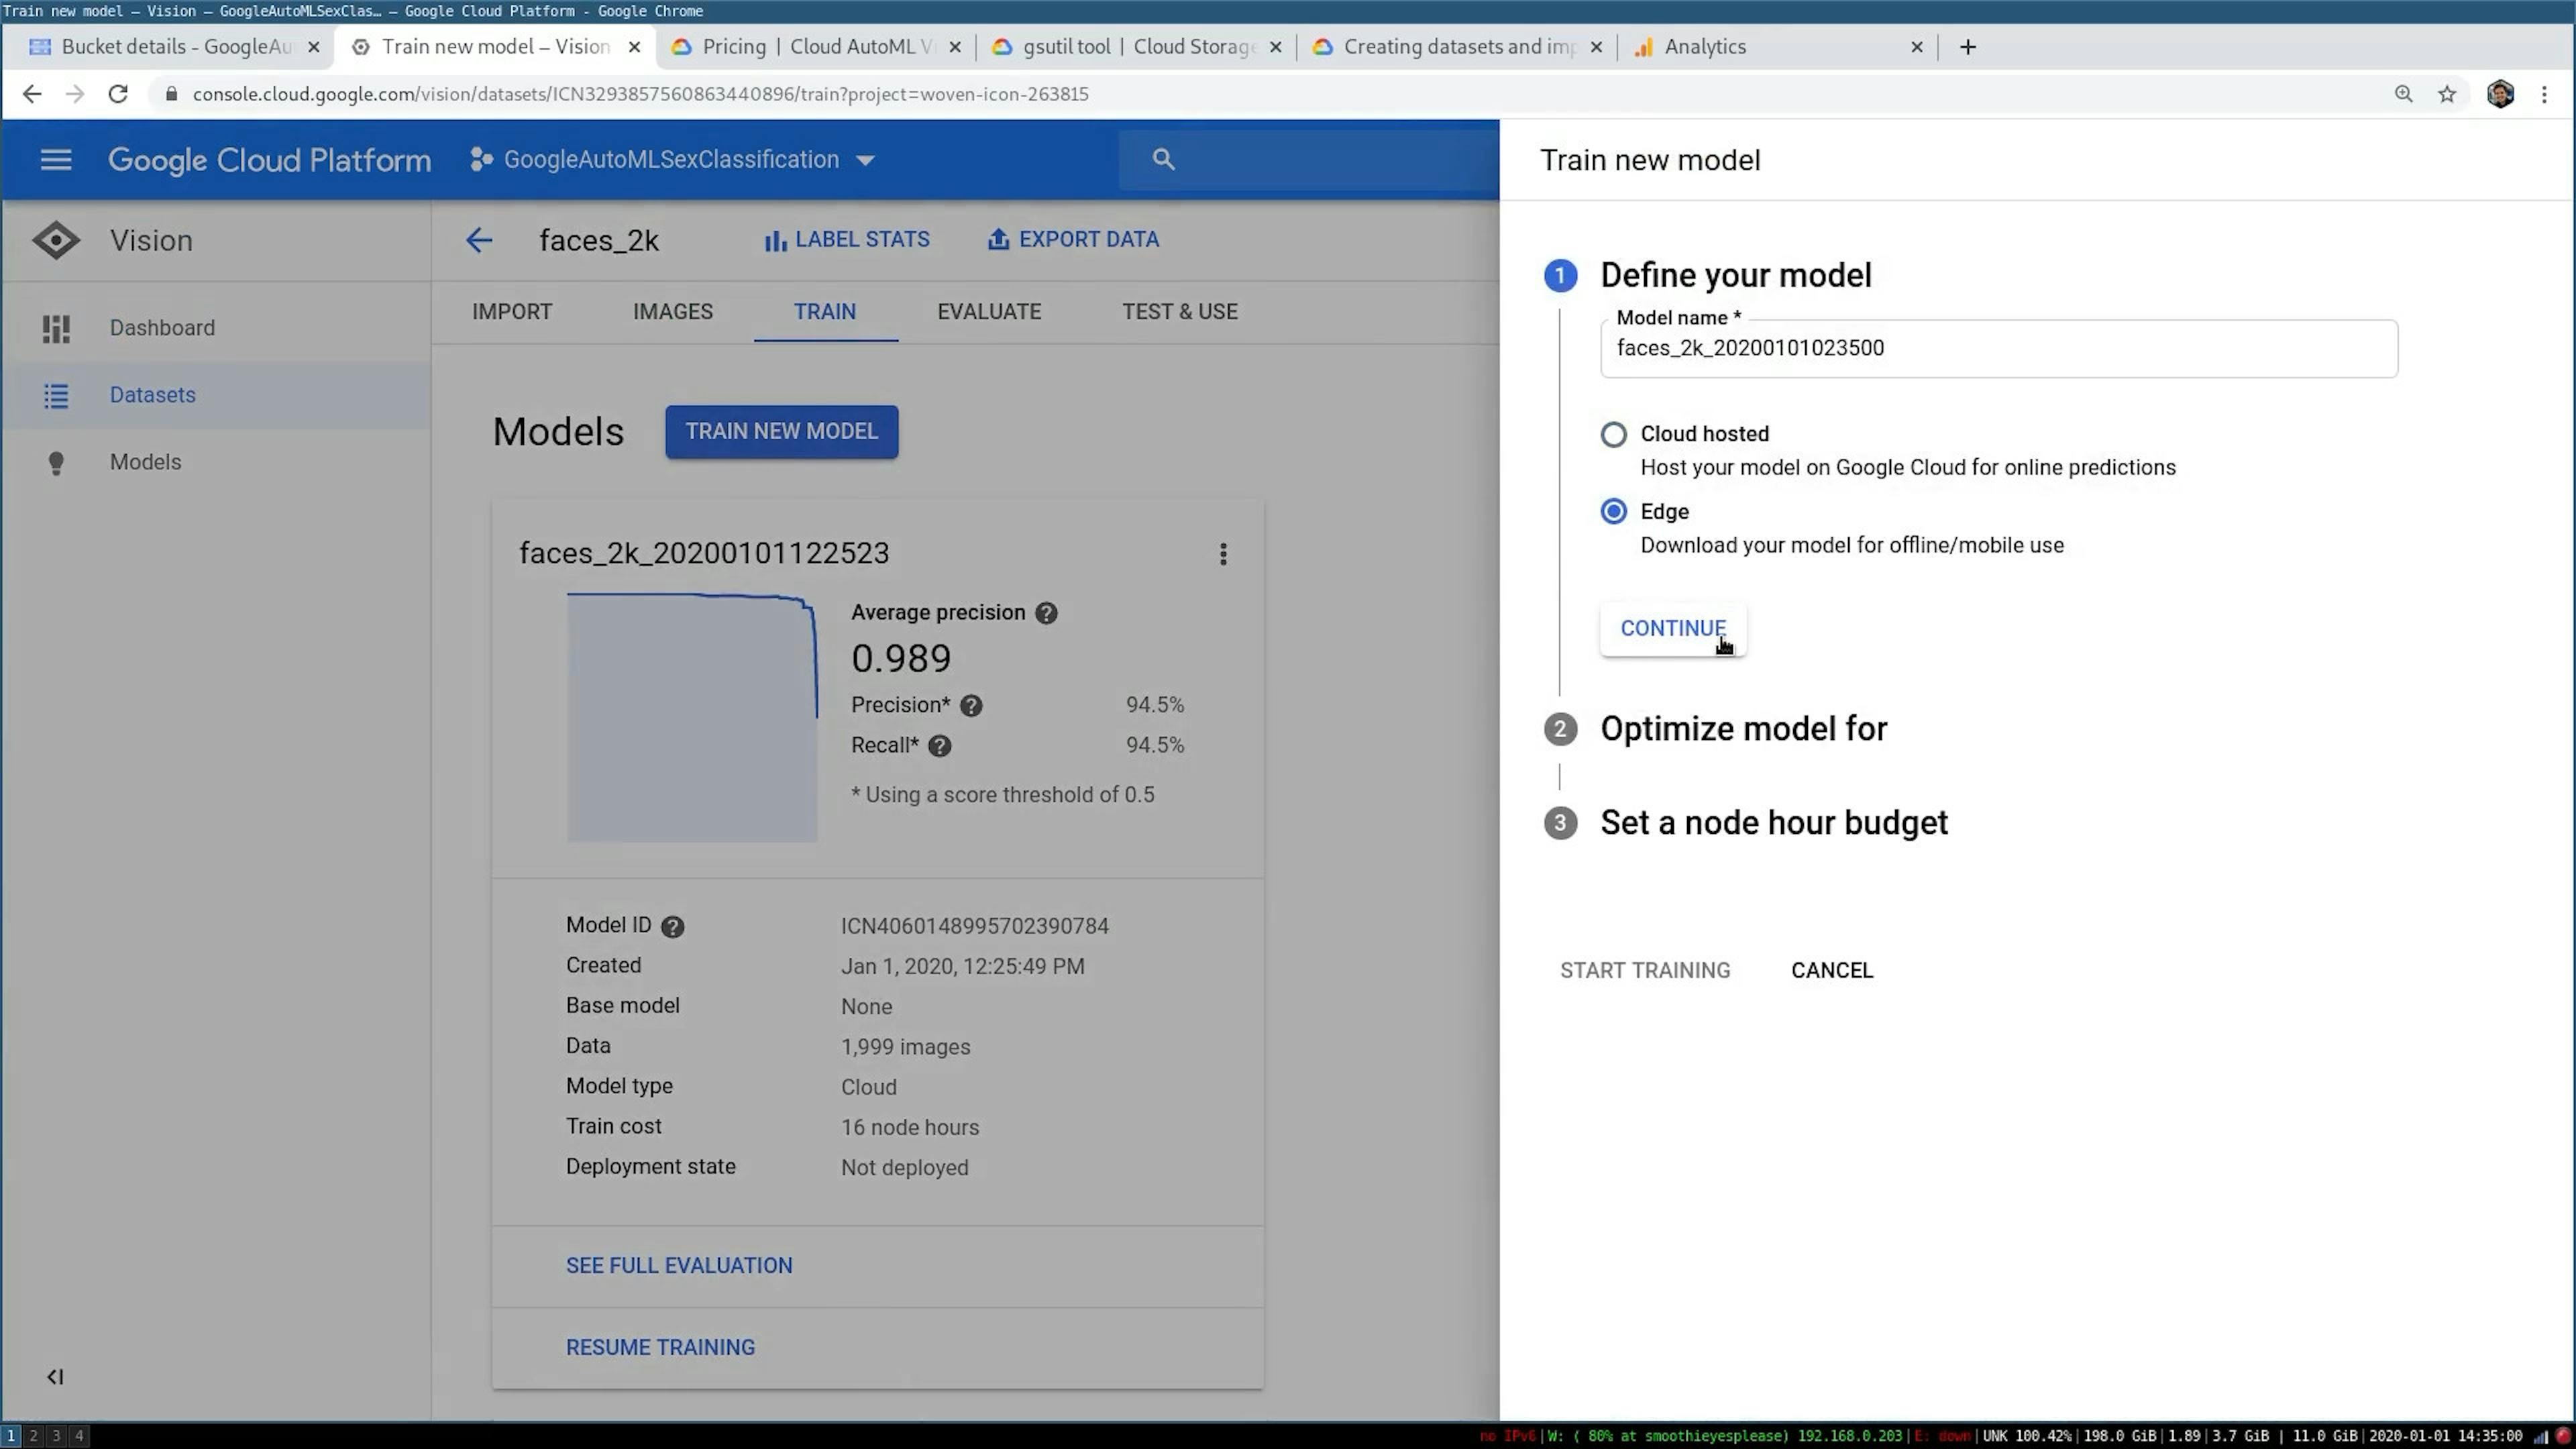This screenshot has height=1449, width=2576.
Task: Switch to the EVALUATE tab
Action: [989, 312]
